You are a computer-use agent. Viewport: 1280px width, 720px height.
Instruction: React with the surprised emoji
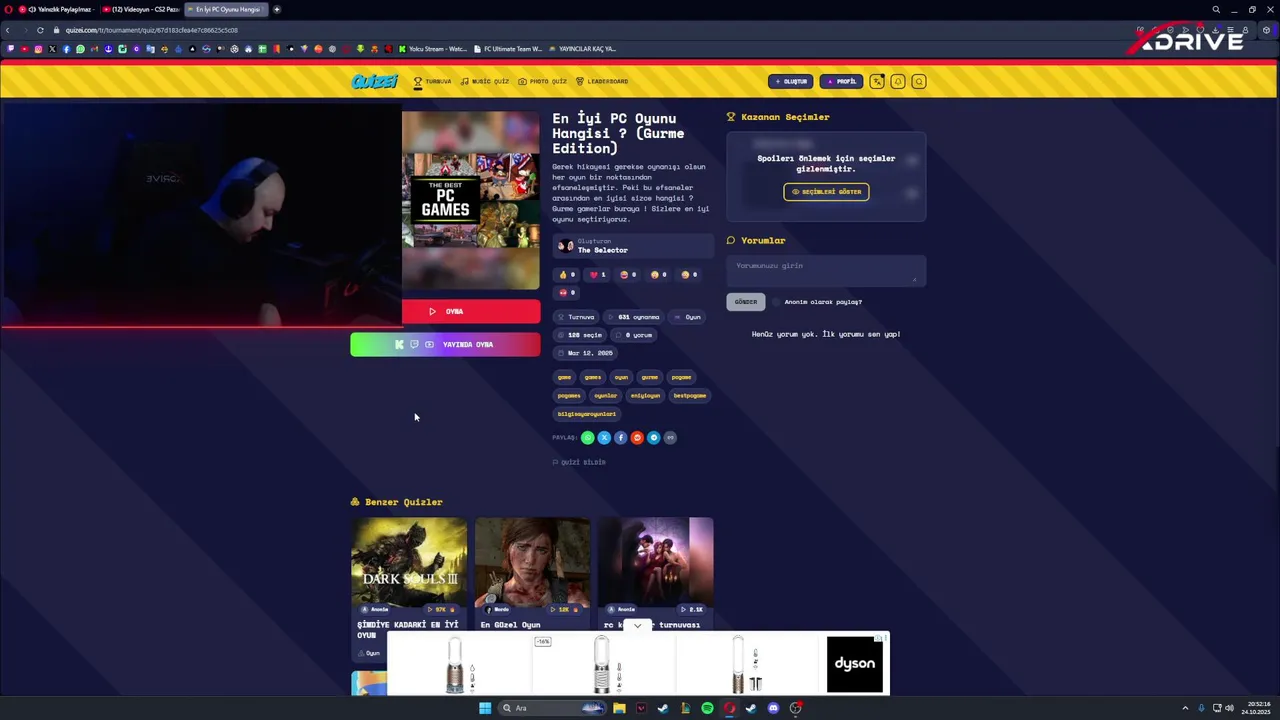tap(658, 275)
